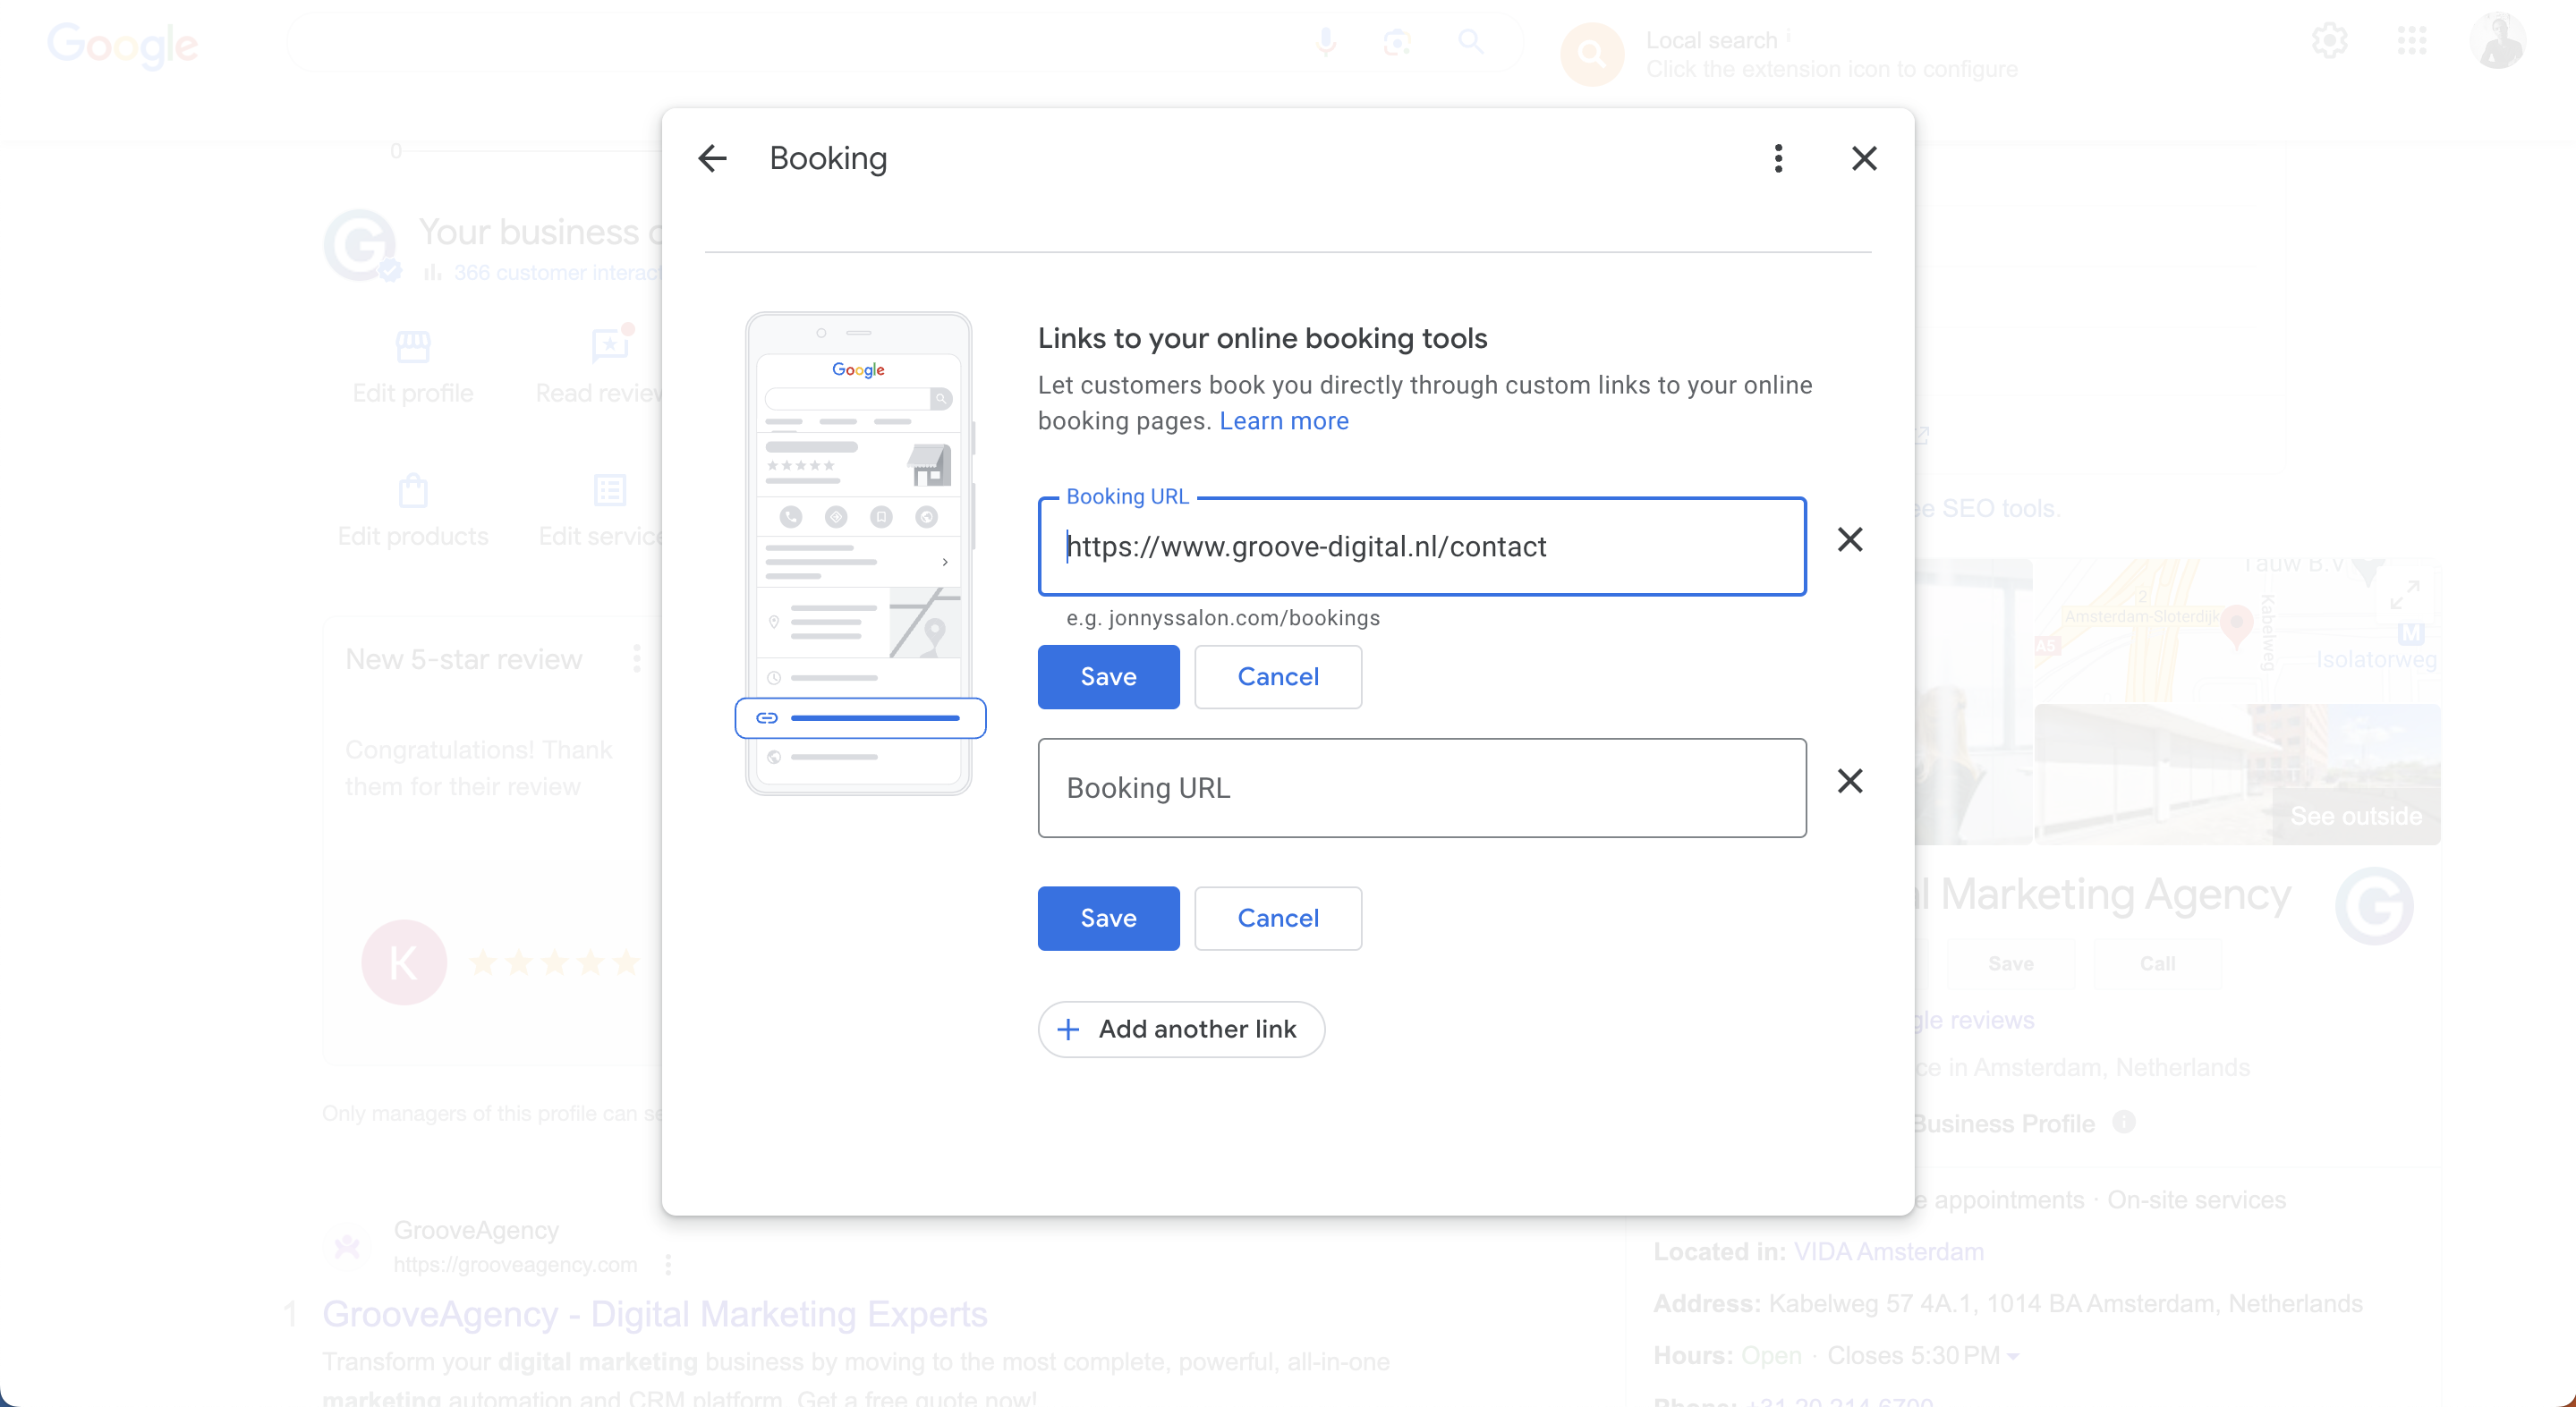The height and width of the screenshot is (1407, 2576).
Task: Click the Google logo behind dialog
Action: (x=123, y=45)
